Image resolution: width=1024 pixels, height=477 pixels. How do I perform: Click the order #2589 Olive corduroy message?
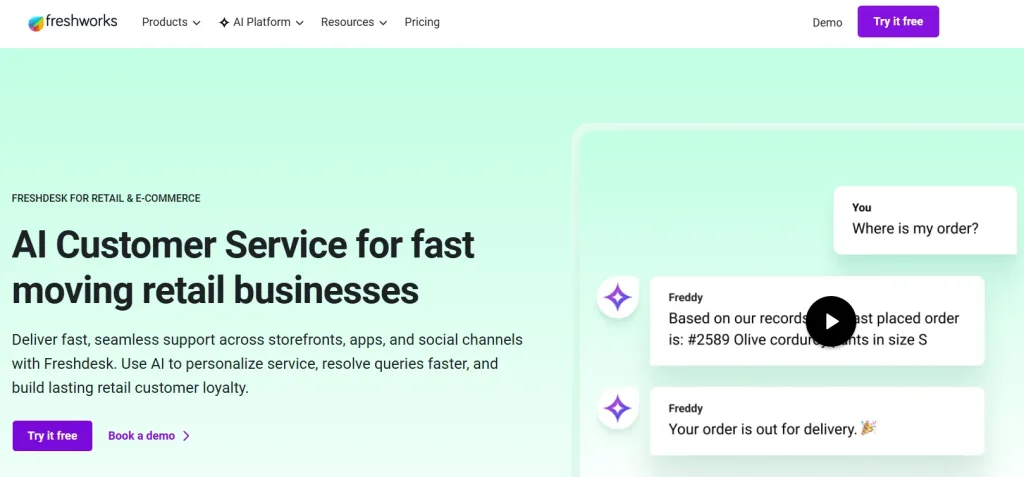tap(817, 321)
